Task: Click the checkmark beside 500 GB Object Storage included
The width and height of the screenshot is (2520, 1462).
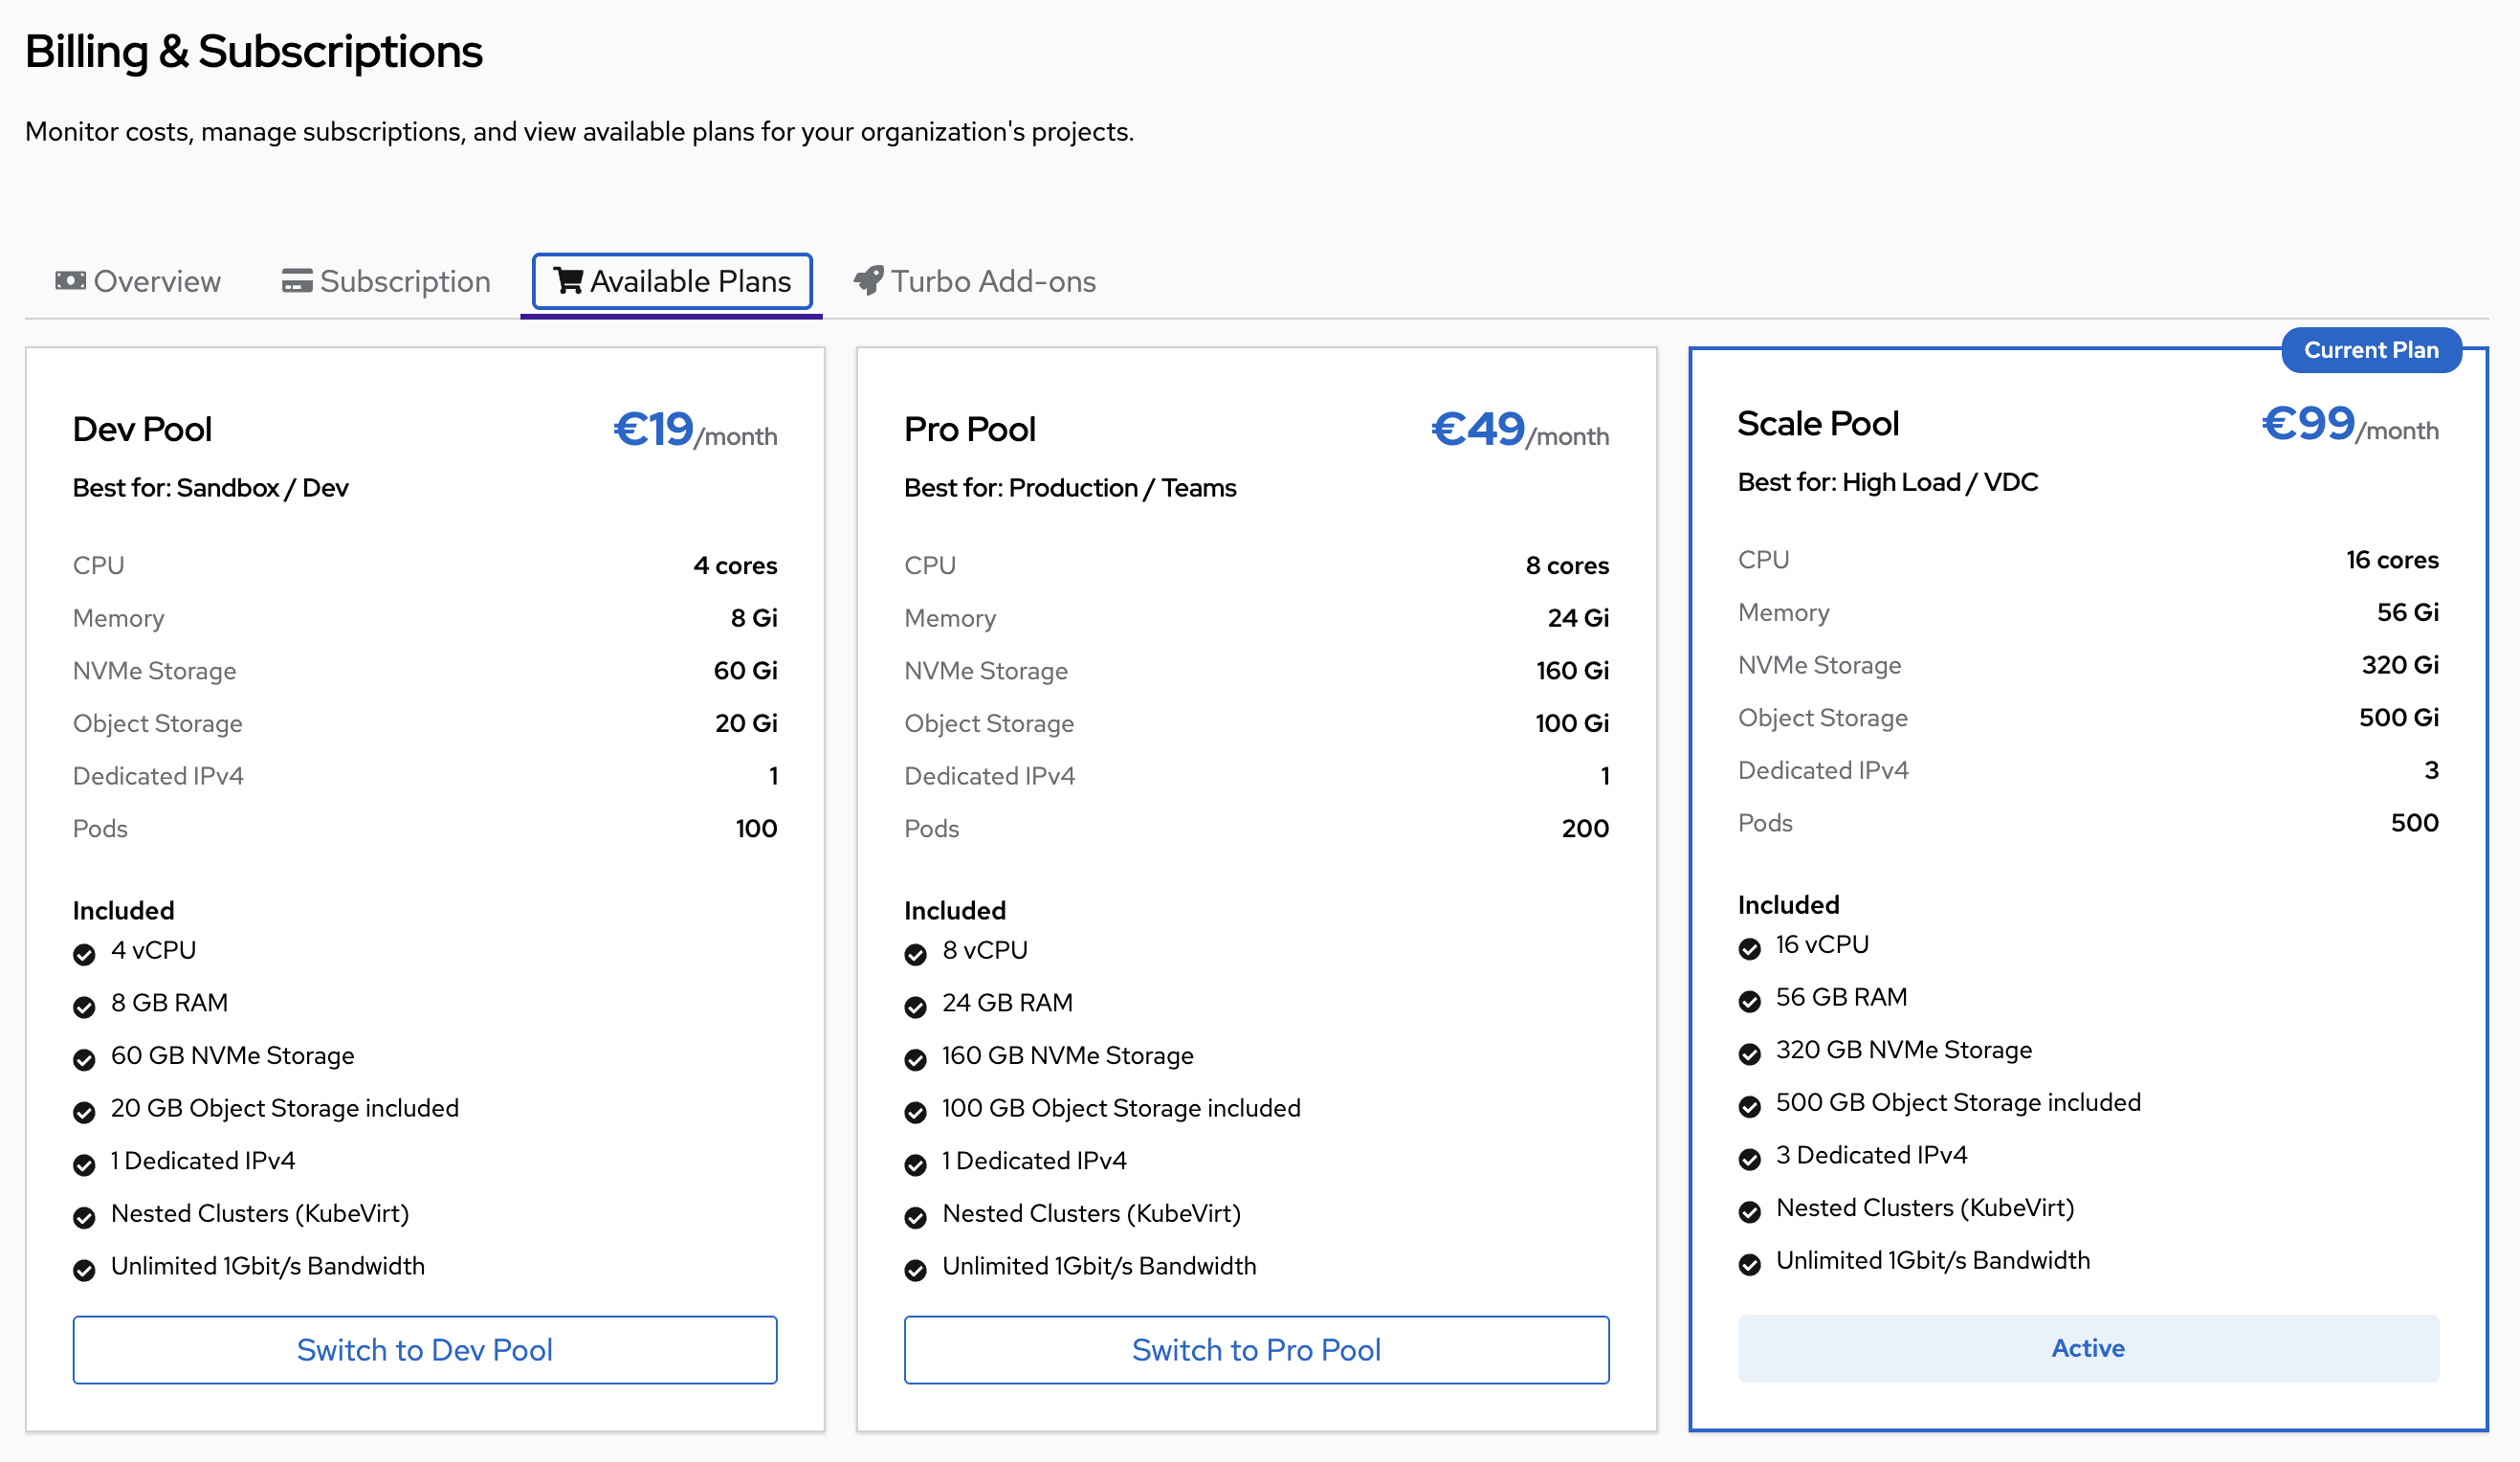Action: pyautogui.click(x=1749, y=1106)
